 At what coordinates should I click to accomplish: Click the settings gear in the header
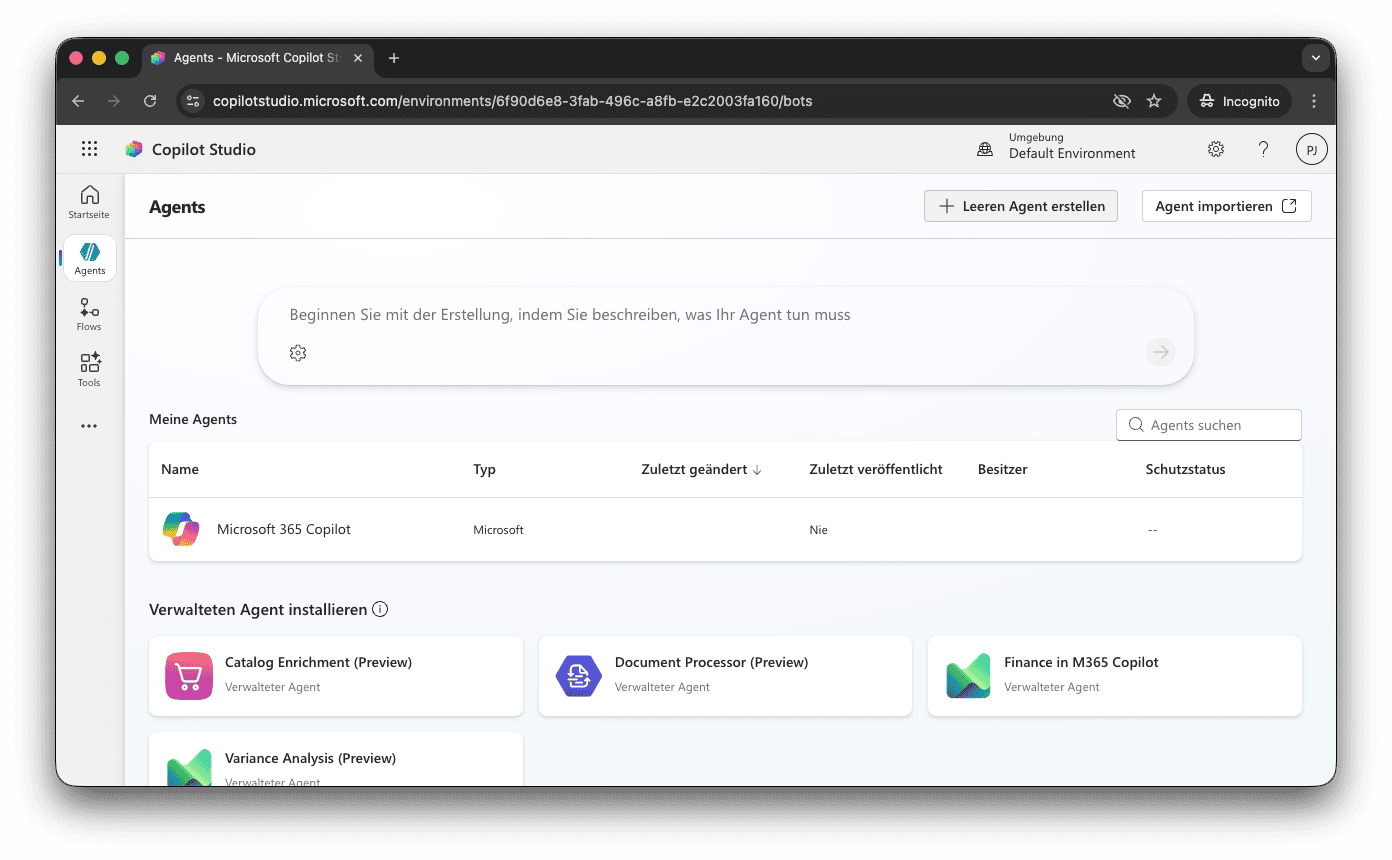tap(1216, 149)
